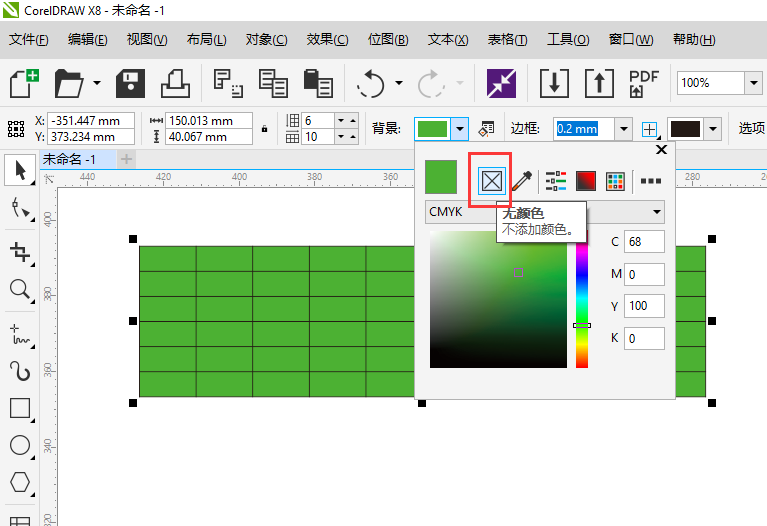Click the green current color swatch in the picker
This screenshot has height=526, width=767.
(x=441, y=177)
